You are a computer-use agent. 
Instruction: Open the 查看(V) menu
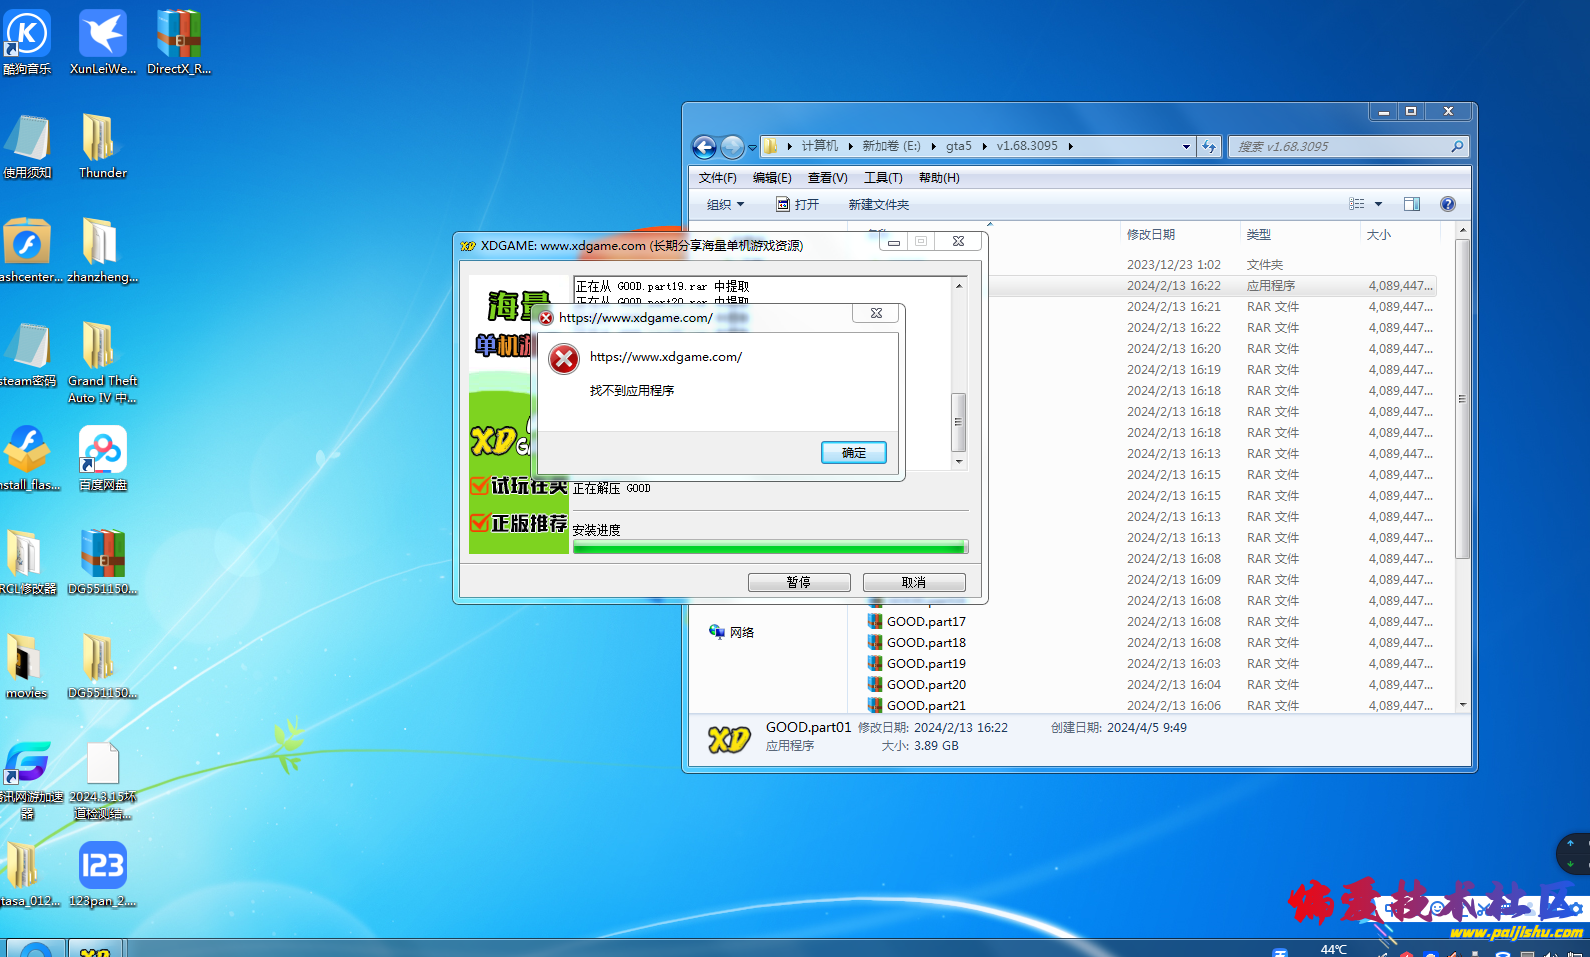pos(827,177)
